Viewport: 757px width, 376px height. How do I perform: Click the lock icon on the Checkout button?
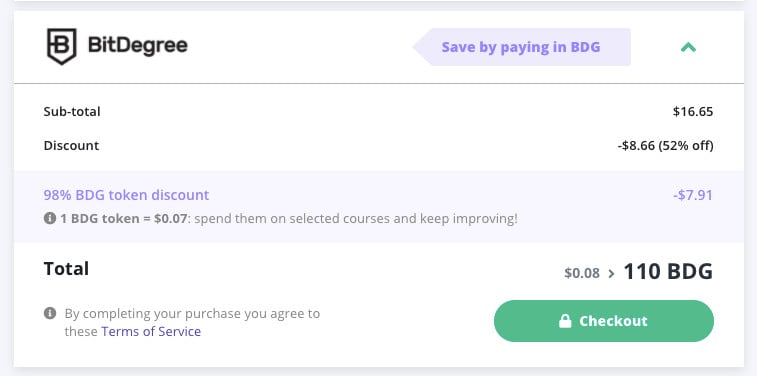(x=565, y=321)
